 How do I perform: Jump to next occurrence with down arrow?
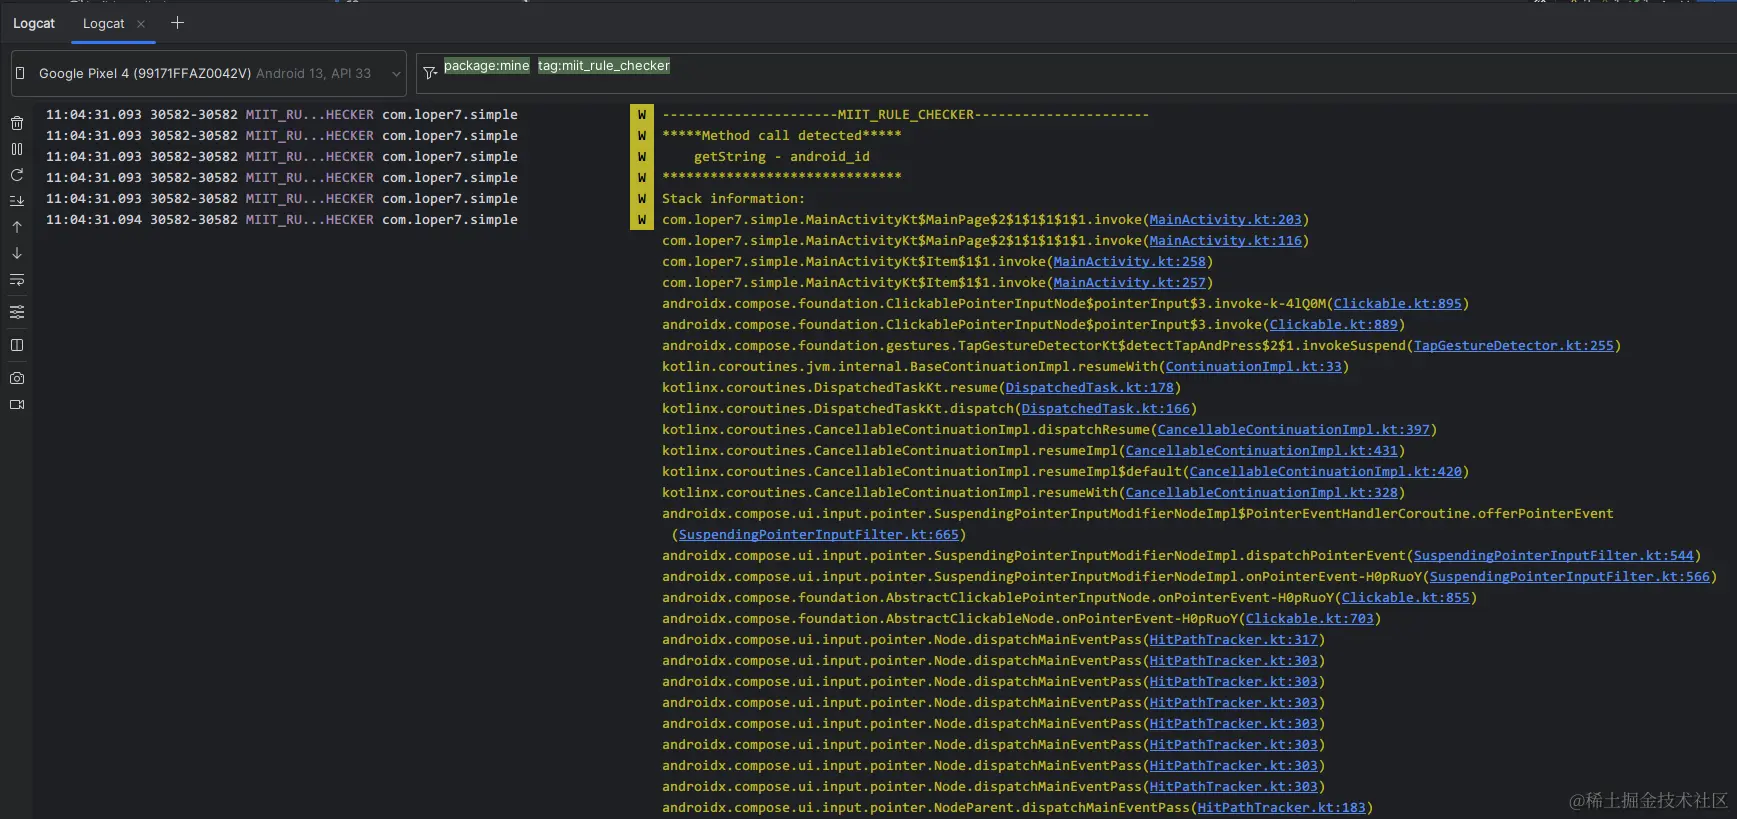(x=17, y=253)
